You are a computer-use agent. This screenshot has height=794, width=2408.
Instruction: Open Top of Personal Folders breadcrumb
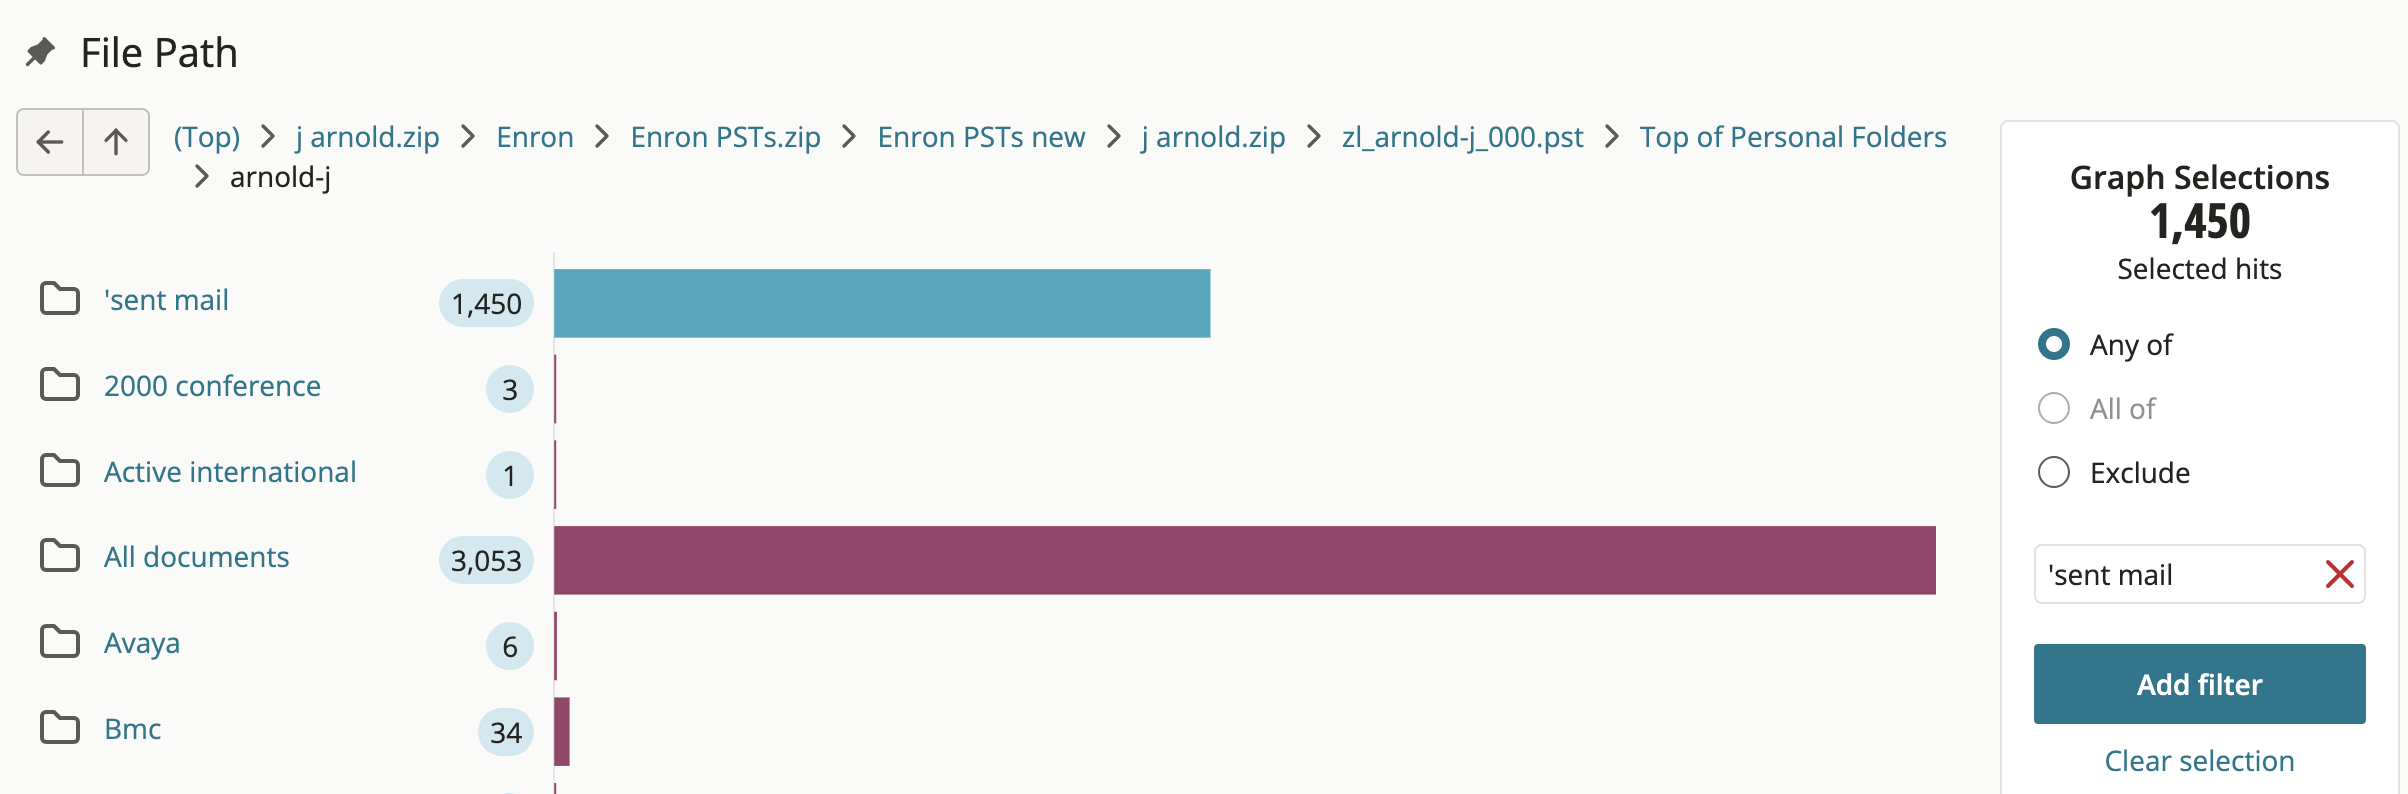1793,137
